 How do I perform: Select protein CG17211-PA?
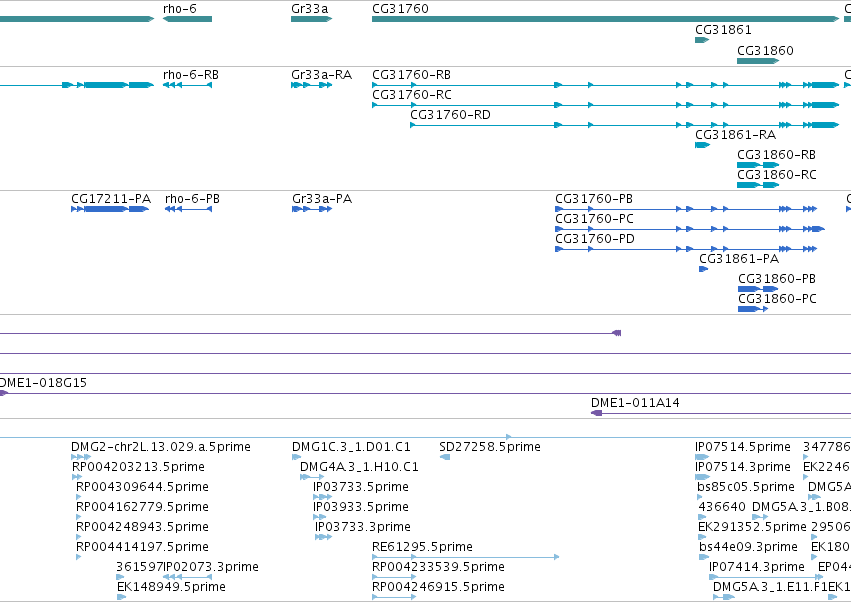(x=110, y=209)
